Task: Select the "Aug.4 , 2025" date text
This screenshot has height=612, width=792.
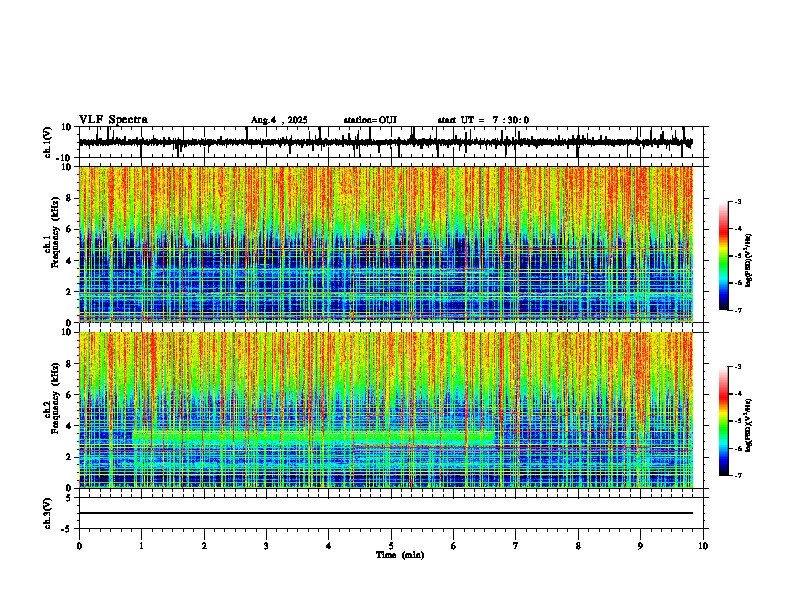Action: 279,120
